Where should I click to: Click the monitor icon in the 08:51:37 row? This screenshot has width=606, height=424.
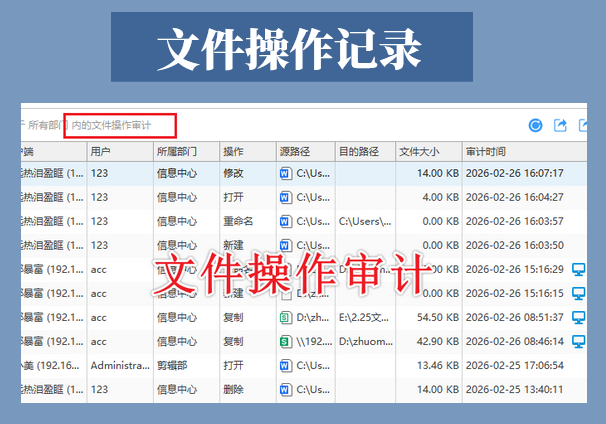[x=579, y=317]
